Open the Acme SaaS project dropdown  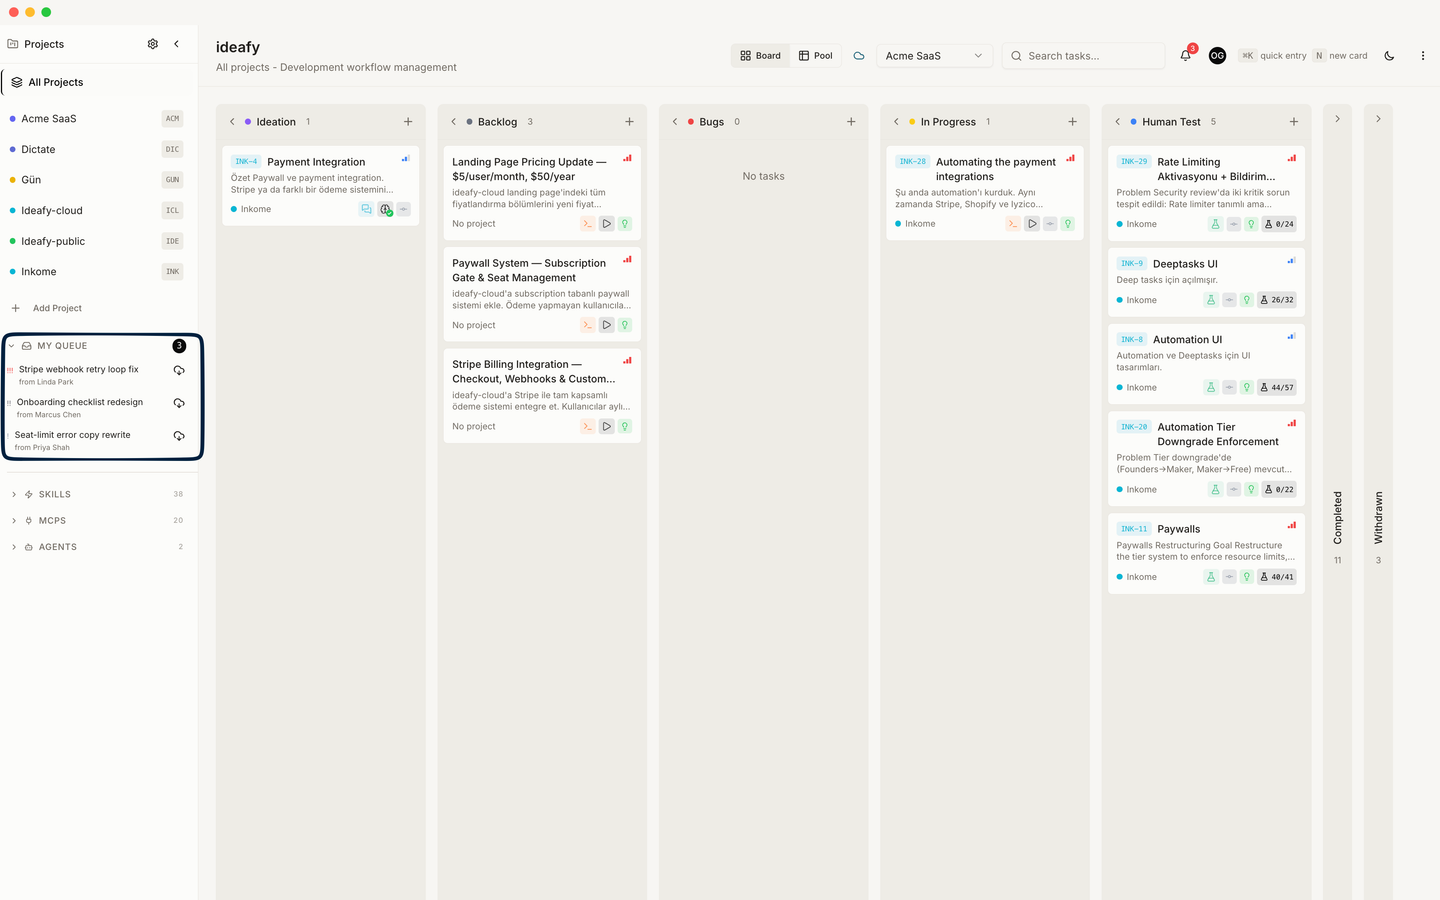point(934,56)
